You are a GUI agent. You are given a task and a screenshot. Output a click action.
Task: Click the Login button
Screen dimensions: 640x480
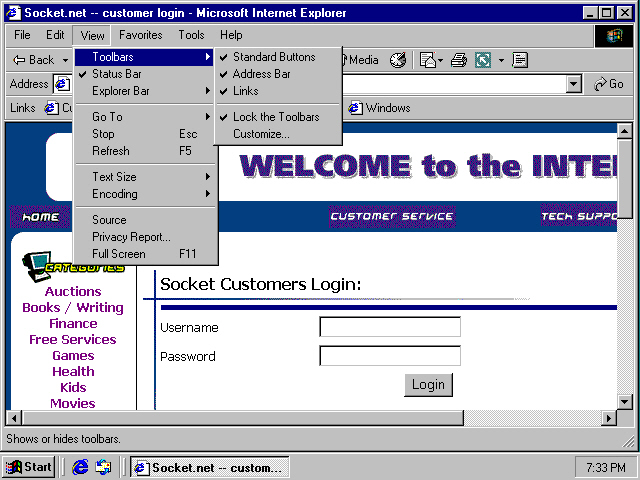[x=429, y=385]
